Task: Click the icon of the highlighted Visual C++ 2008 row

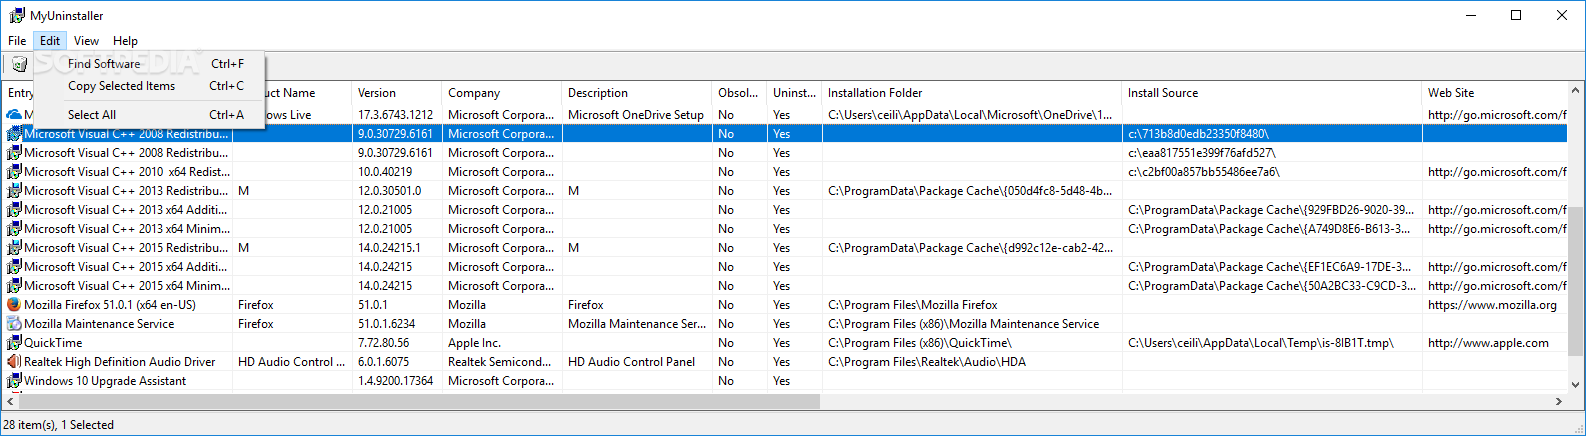Action: (x=14, y=134)
